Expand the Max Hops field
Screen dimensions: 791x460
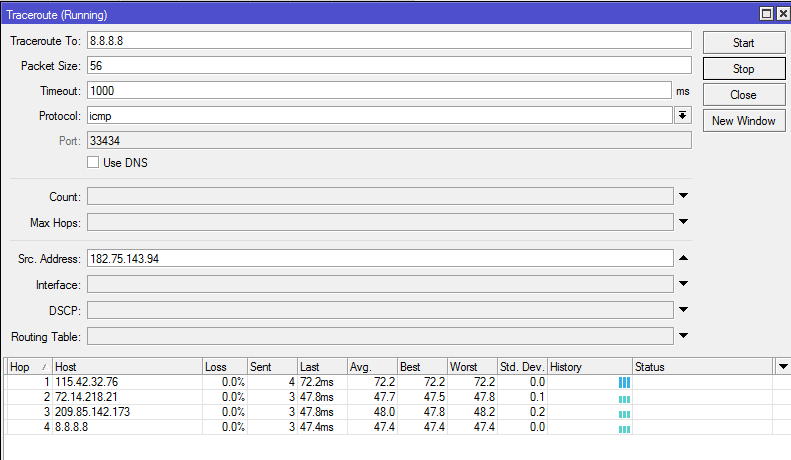pos(684,222)
